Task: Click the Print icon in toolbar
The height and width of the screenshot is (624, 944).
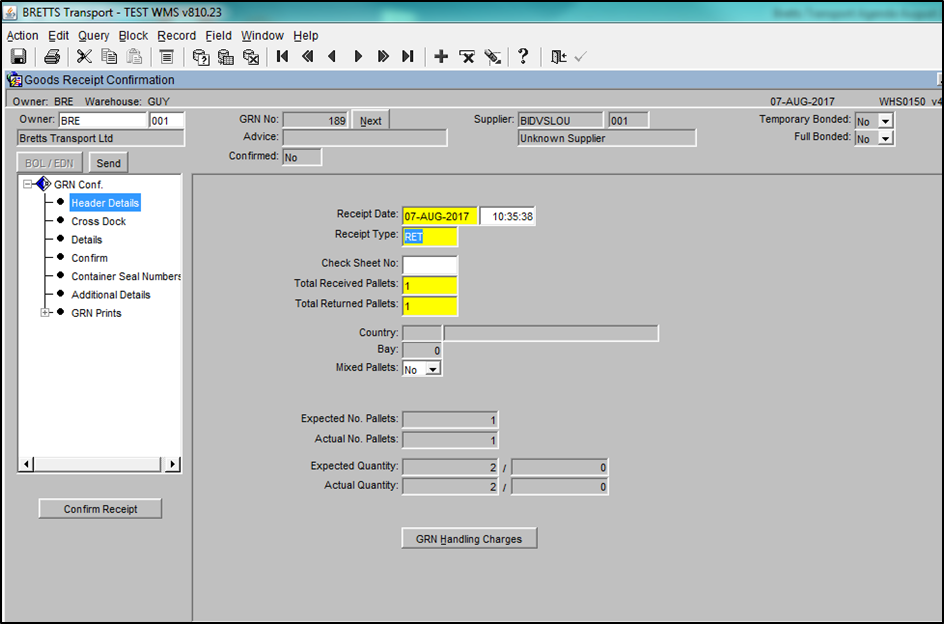Action: [52, 57]
